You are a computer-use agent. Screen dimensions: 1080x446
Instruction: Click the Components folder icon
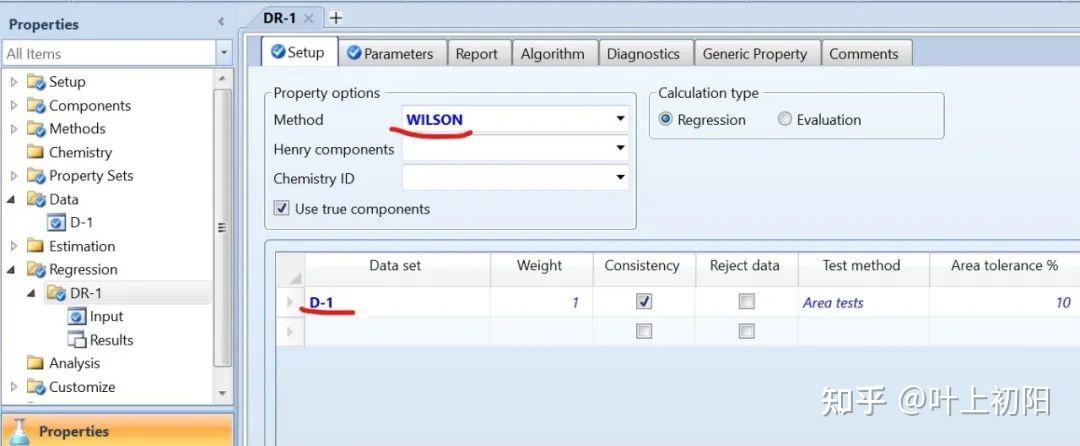[x=36, y=105]
